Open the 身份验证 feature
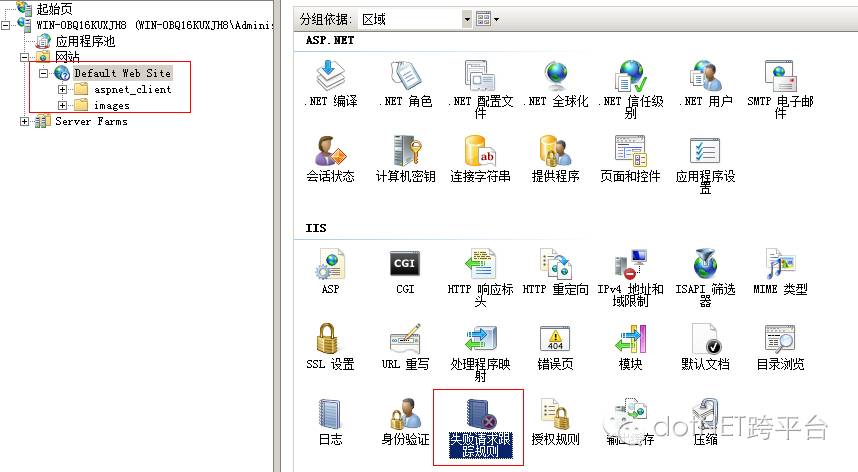Image resolution: width=858 pixels, height=472 pixels. tap(405, 422)
